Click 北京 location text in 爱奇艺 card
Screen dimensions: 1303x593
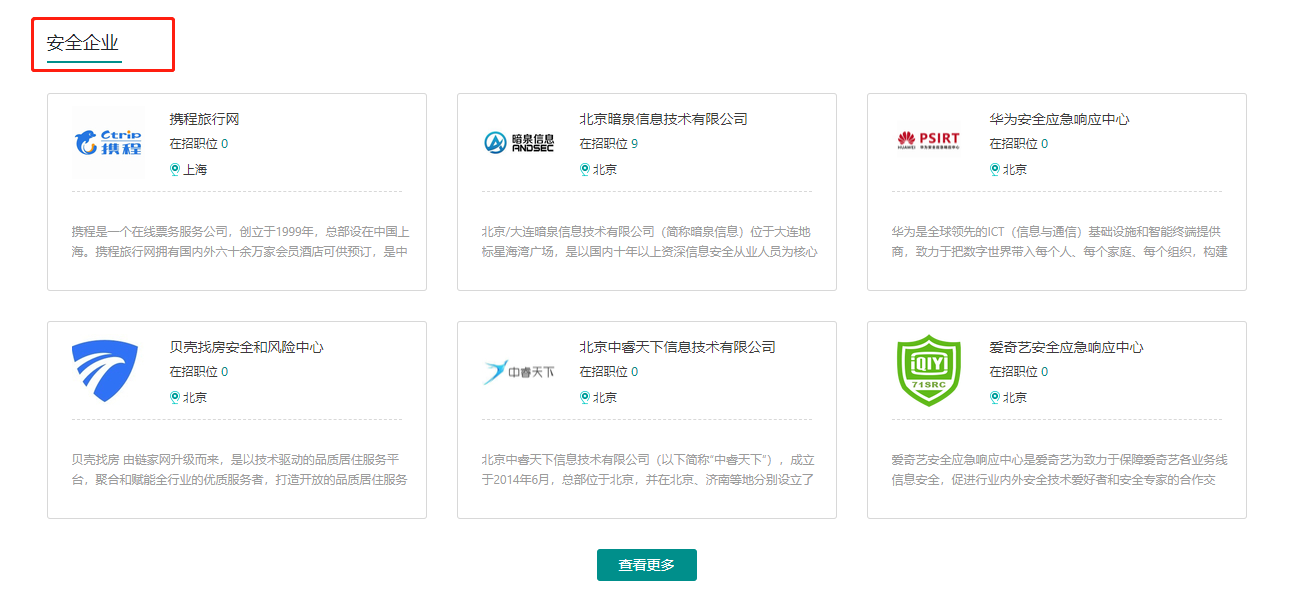[x=1015, y=398]
